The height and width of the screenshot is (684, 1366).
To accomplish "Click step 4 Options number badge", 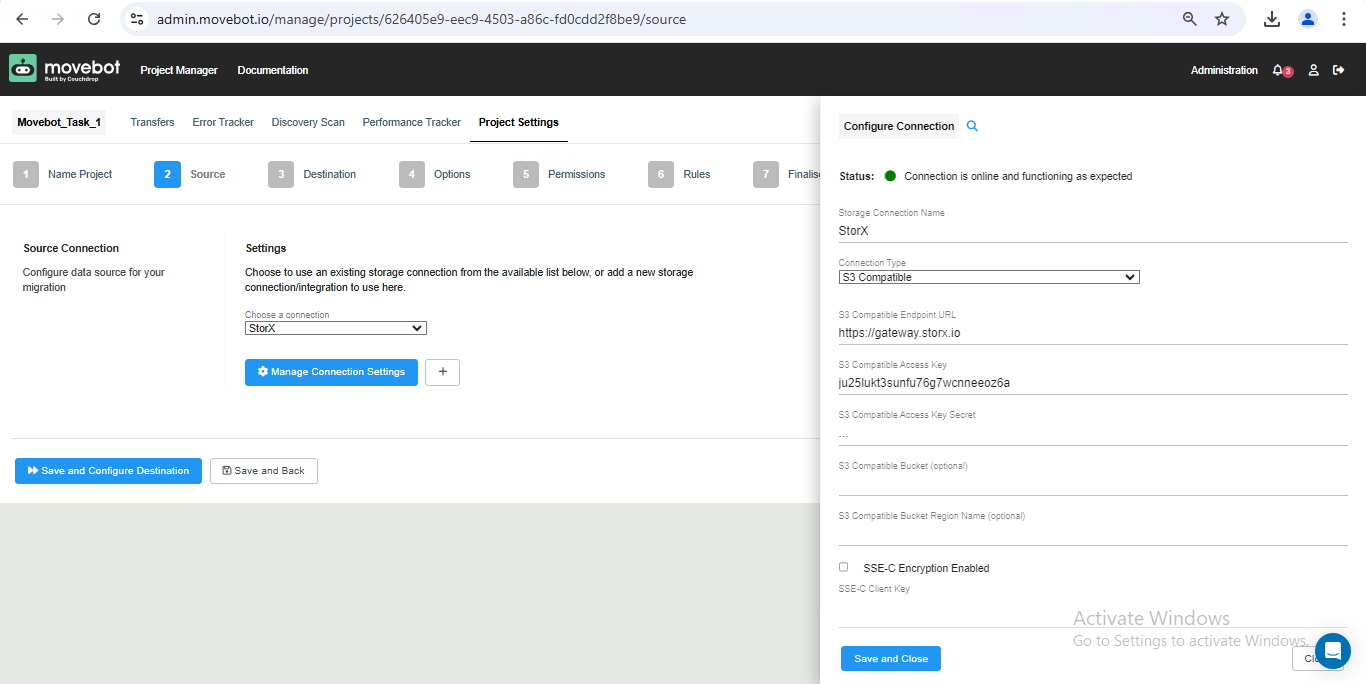I will (412, 174).
